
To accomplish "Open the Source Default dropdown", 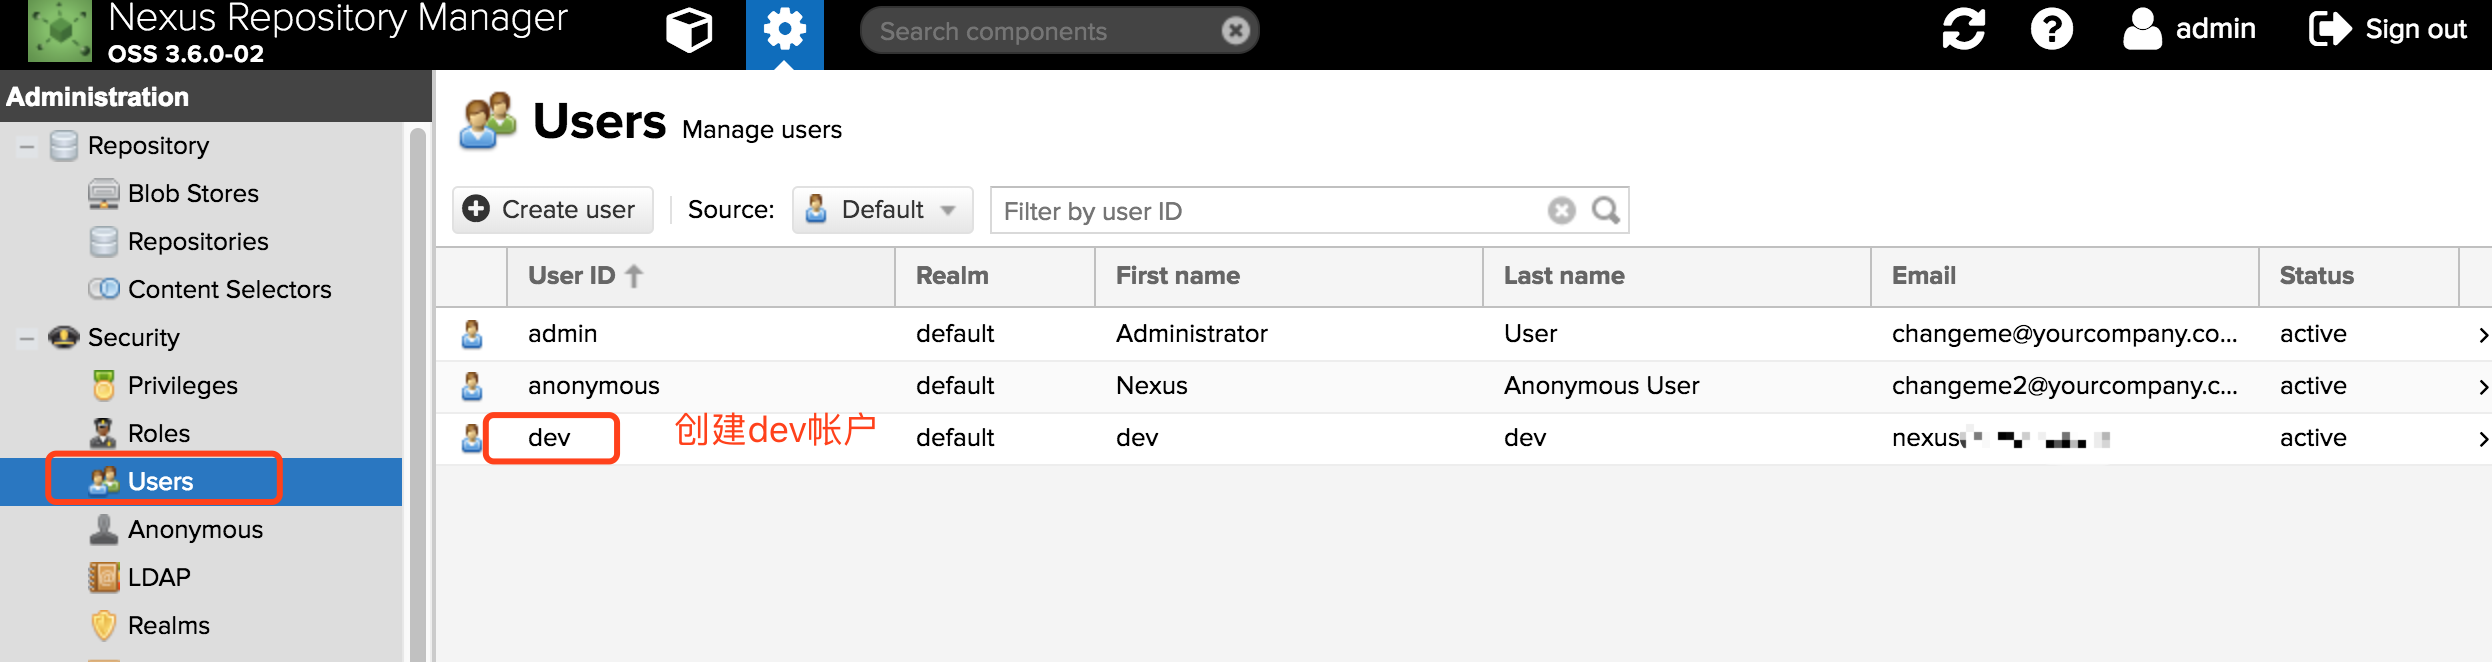I will (882, 209).
